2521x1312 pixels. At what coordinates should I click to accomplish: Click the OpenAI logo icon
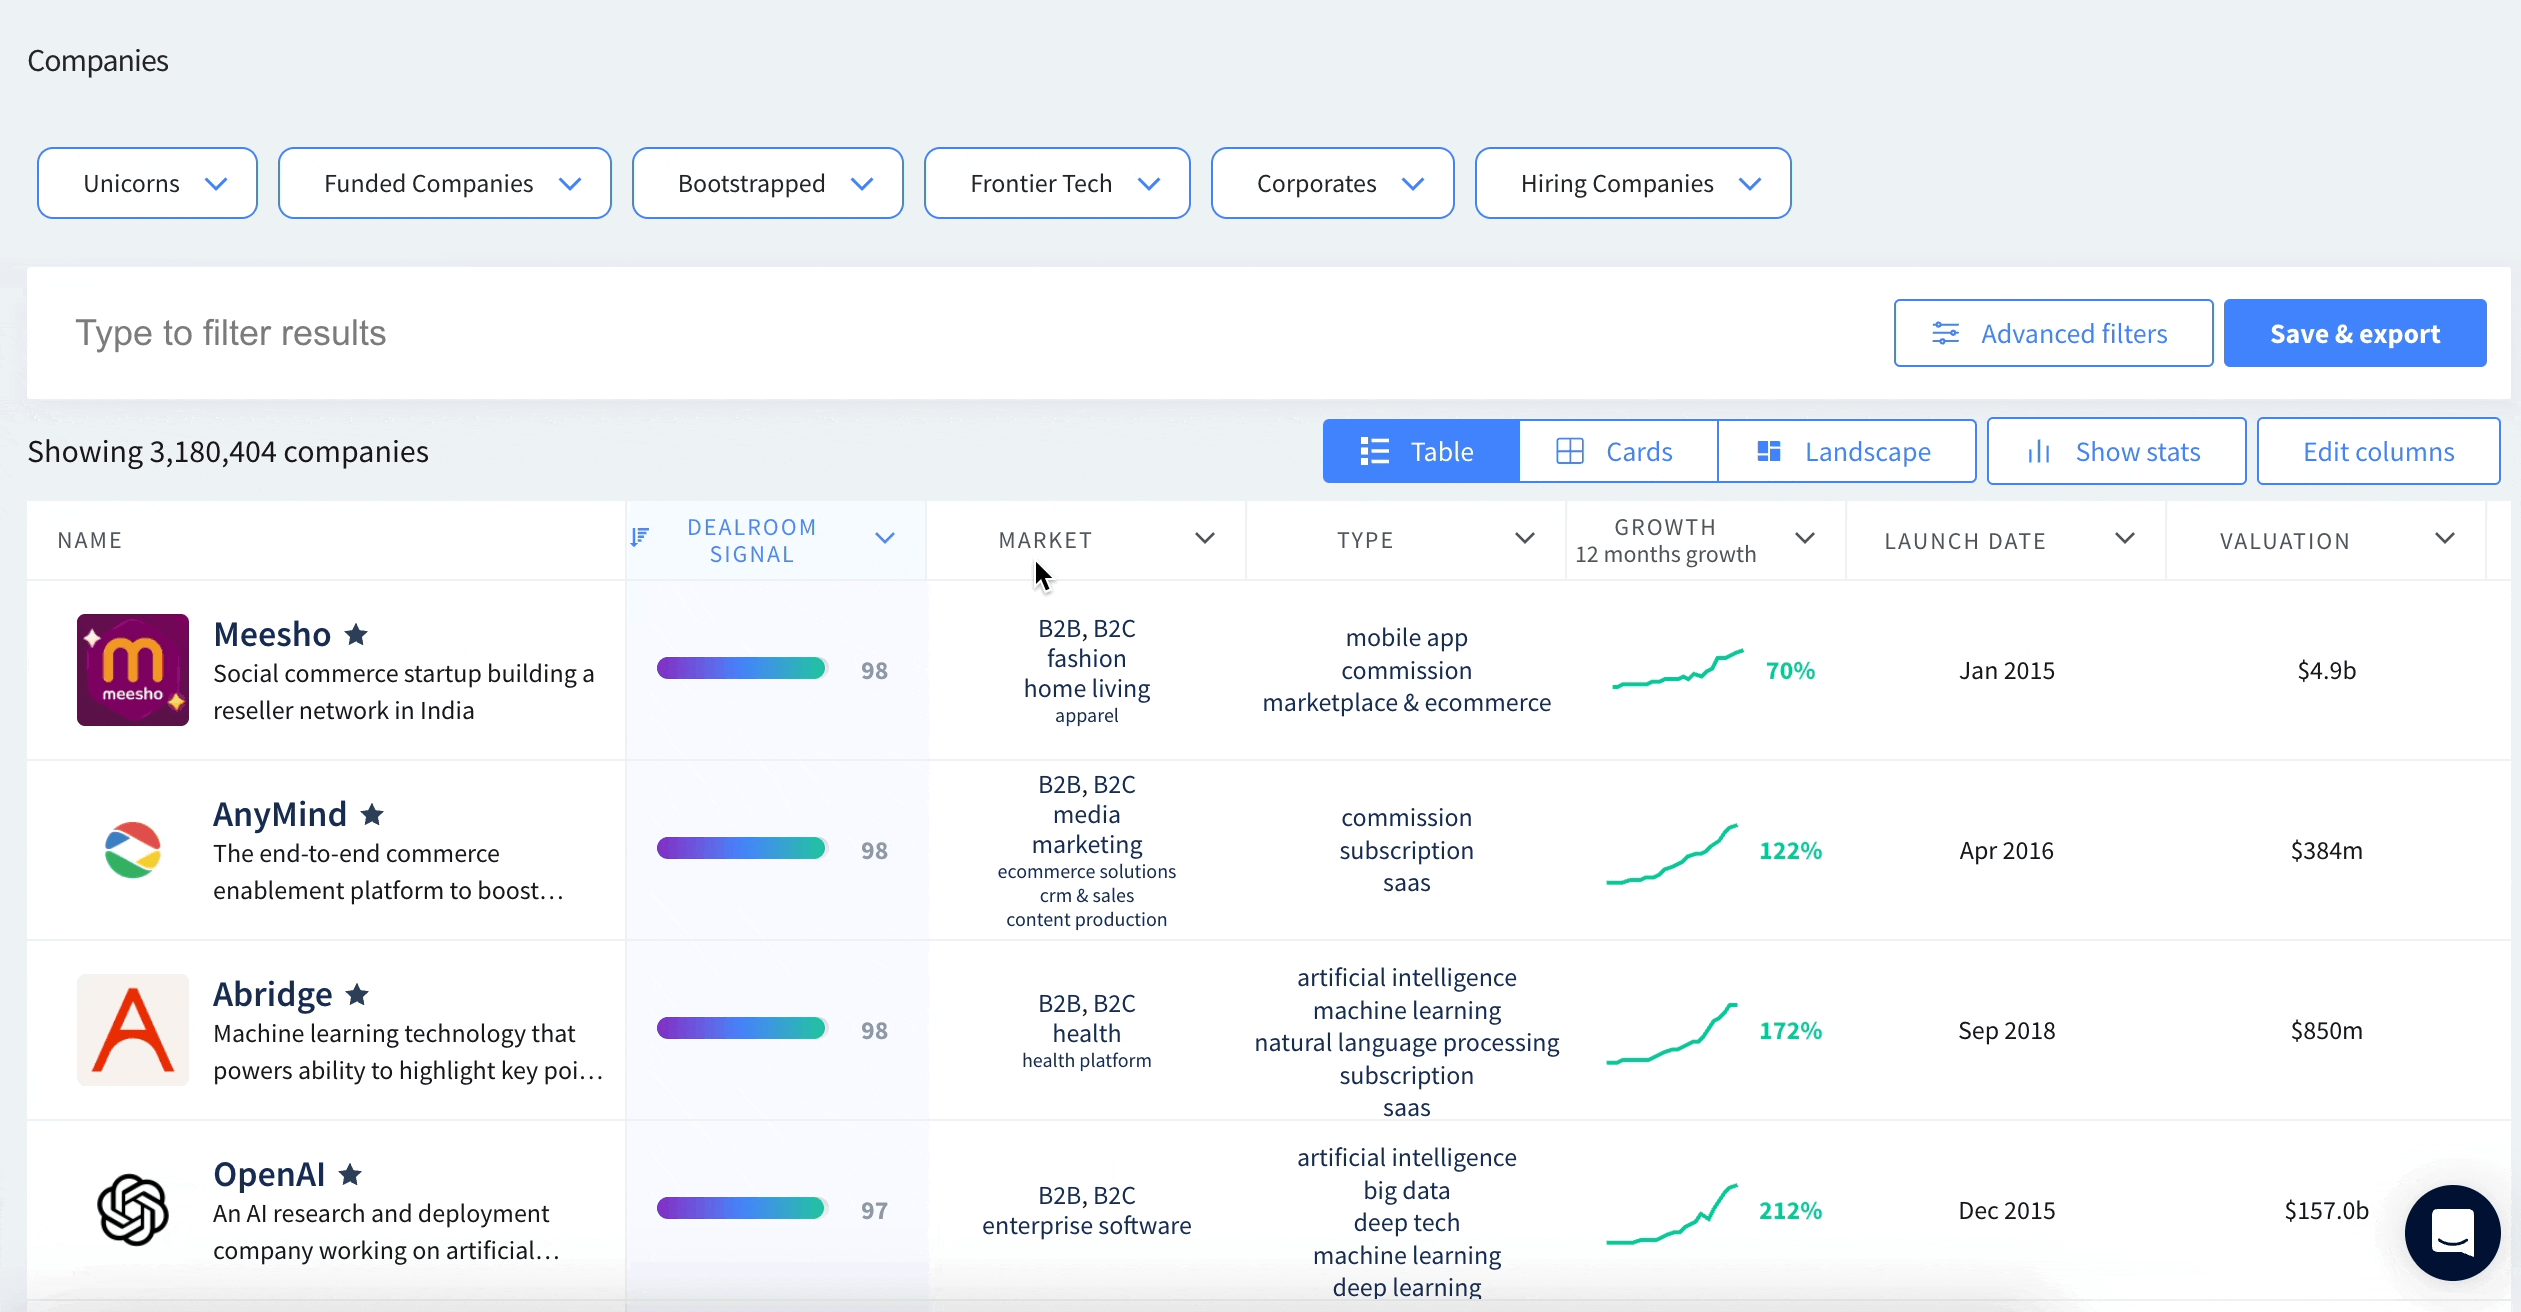[x=133, y=1210]
